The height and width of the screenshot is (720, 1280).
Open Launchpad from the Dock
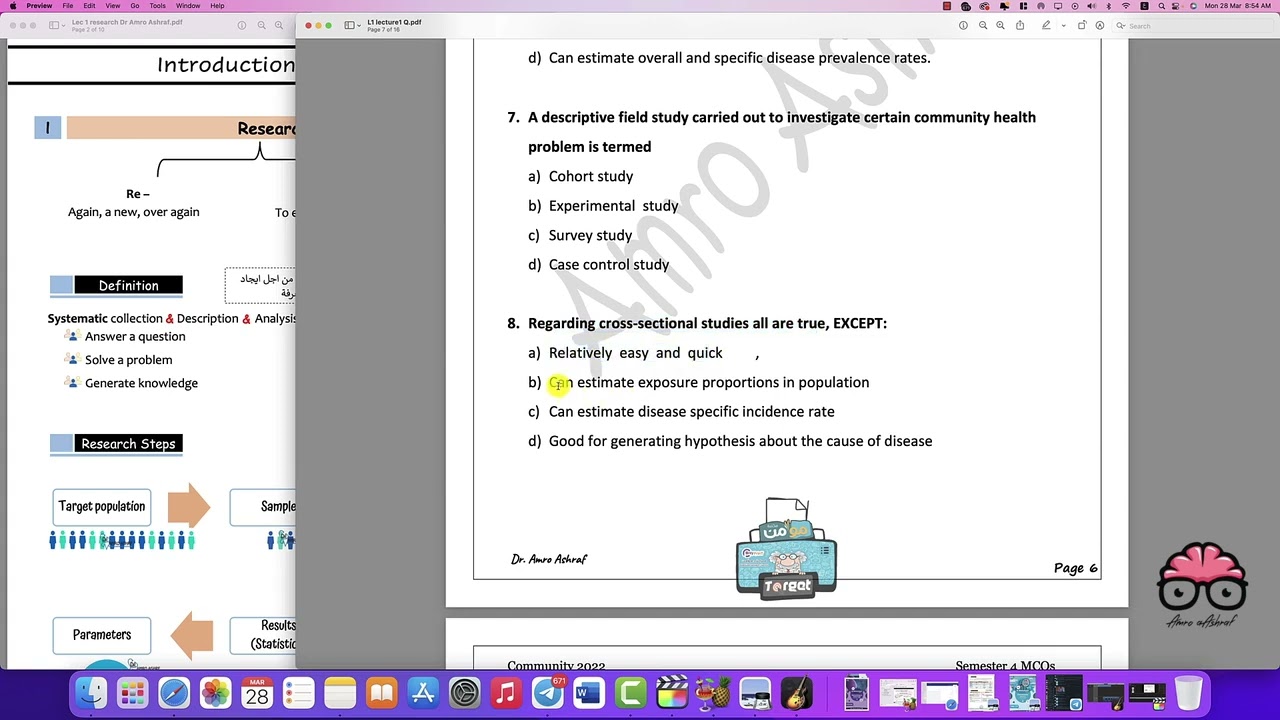click(x=133, y=692)
